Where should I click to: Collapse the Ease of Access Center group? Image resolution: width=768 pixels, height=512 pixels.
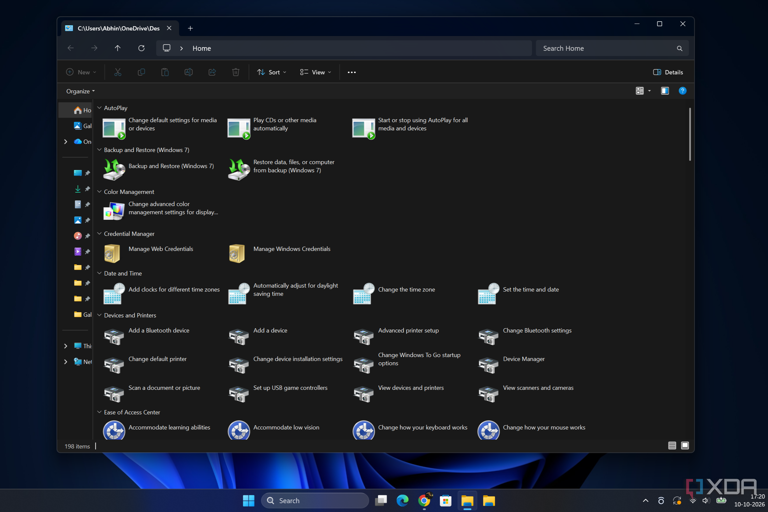click(99, 413)
